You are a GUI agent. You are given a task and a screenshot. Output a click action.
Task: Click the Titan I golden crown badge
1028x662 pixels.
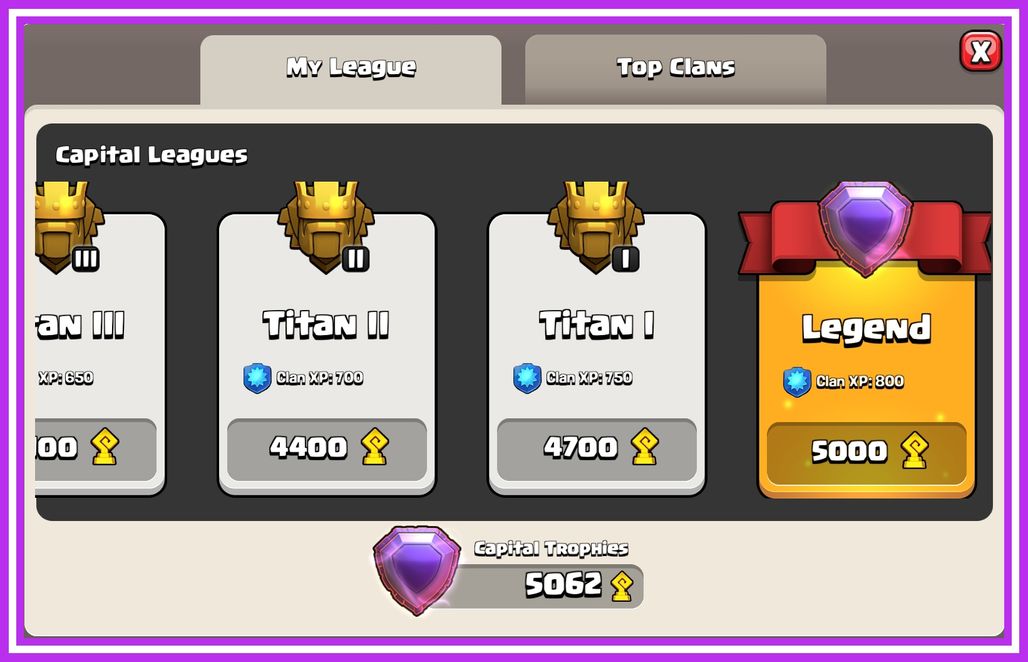pos(596,227)
